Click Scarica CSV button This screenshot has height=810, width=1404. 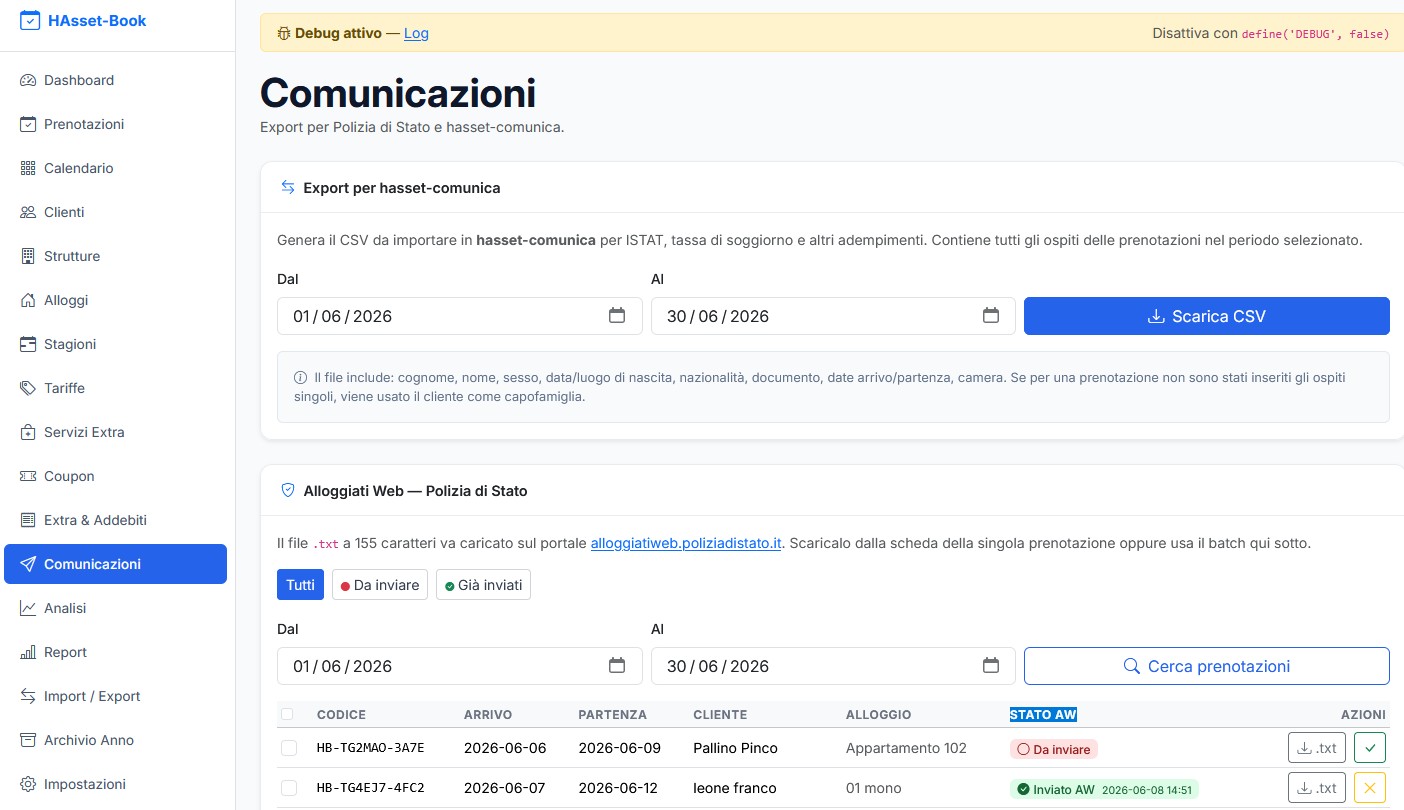(1207, 316)
